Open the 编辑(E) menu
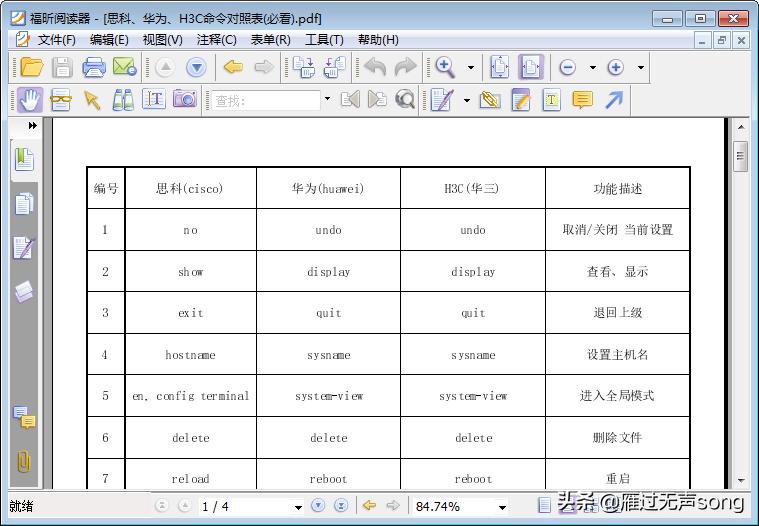Screen dimensions: 759x526 pyautogui.click(x=109, y=40)
